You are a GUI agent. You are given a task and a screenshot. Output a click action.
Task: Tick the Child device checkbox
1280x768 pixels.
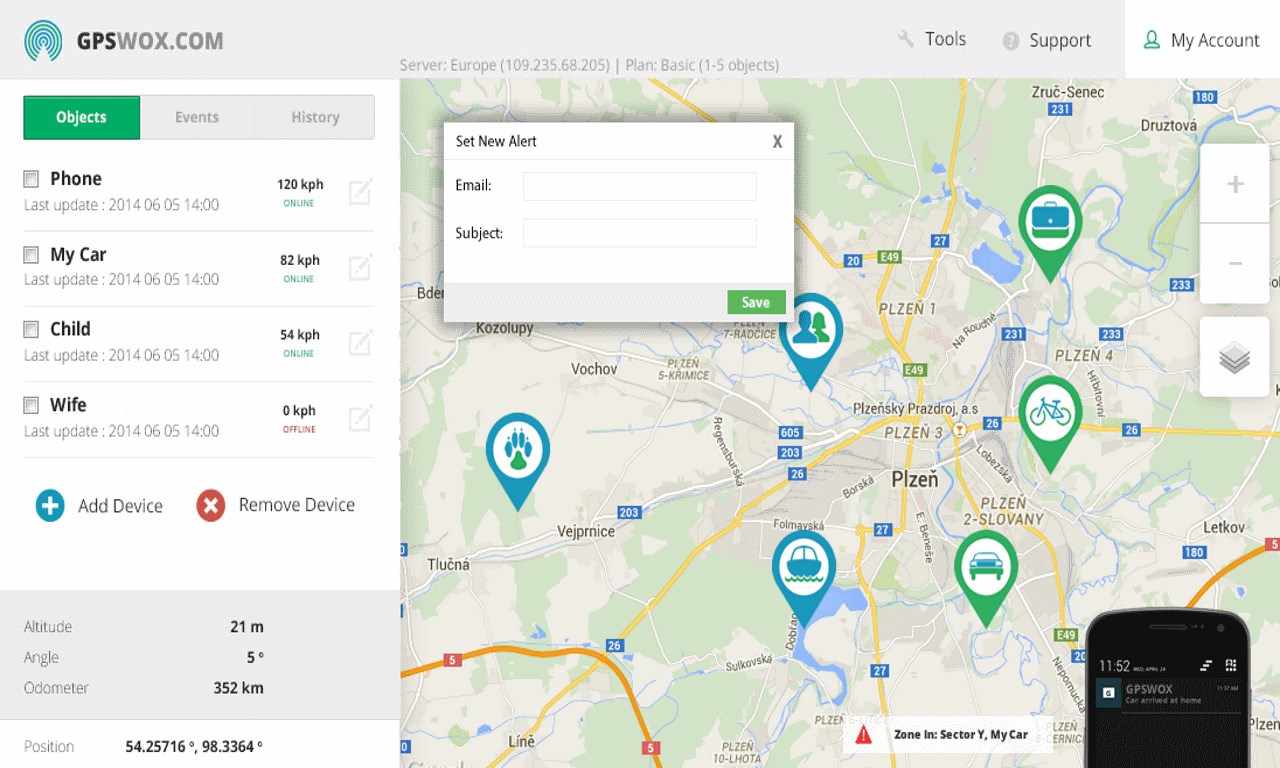tap(29, 329)
